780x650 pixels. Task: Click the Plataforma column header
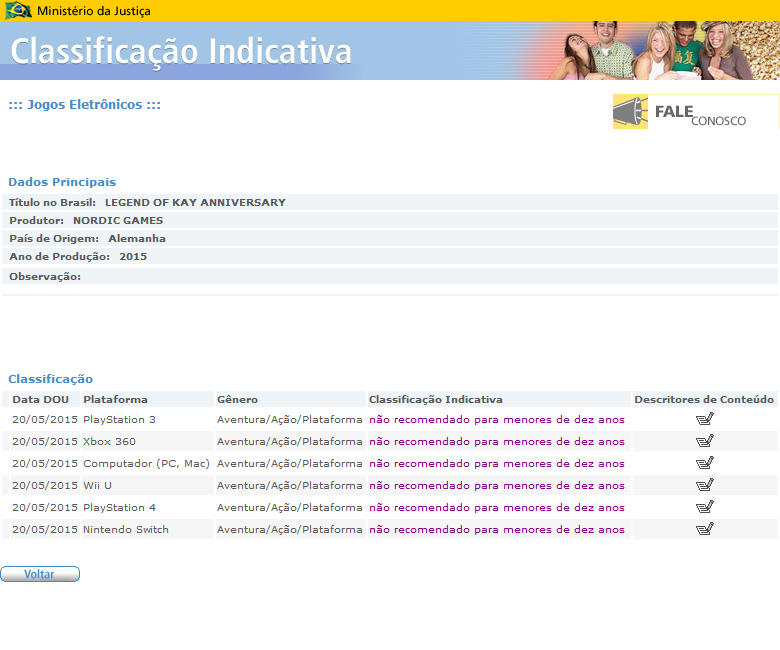click(115, 399)
